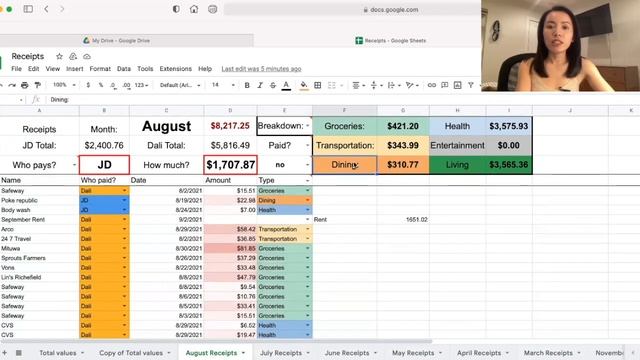
Task: Print the spreadsheet using printer icon
Action: click(x=24, y=85)
